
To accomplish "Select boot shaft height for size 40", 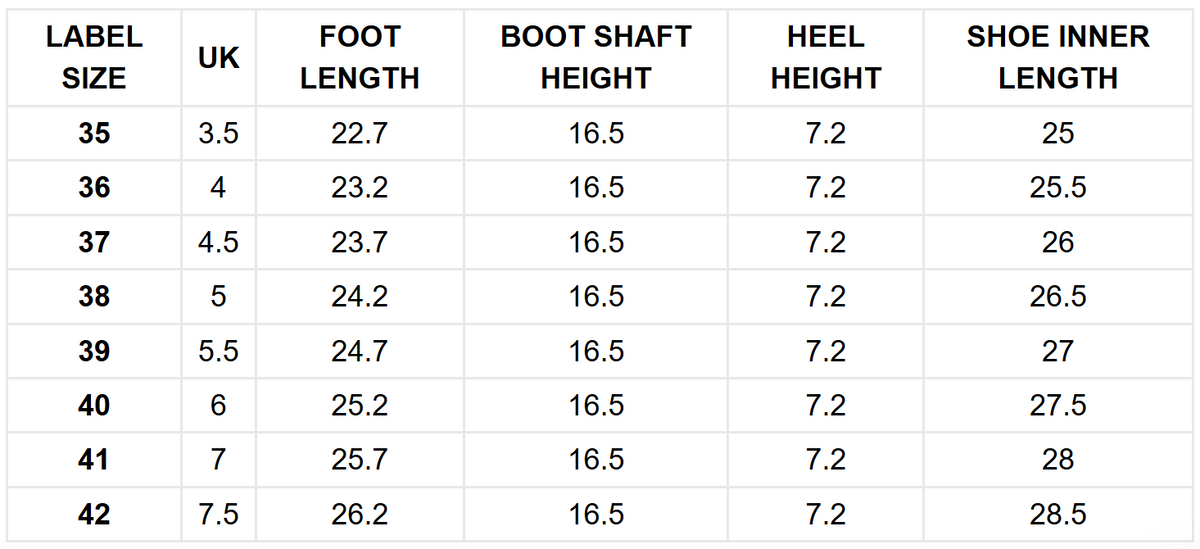I will point(596,406).
